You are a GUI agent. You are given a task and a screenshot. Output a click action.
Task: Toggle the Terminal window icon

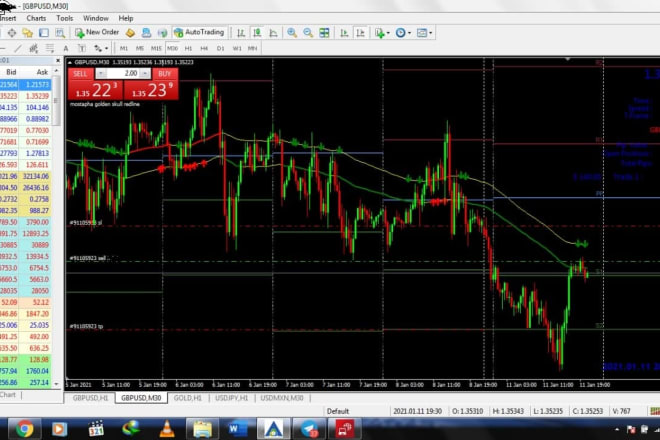coord(44,32)
